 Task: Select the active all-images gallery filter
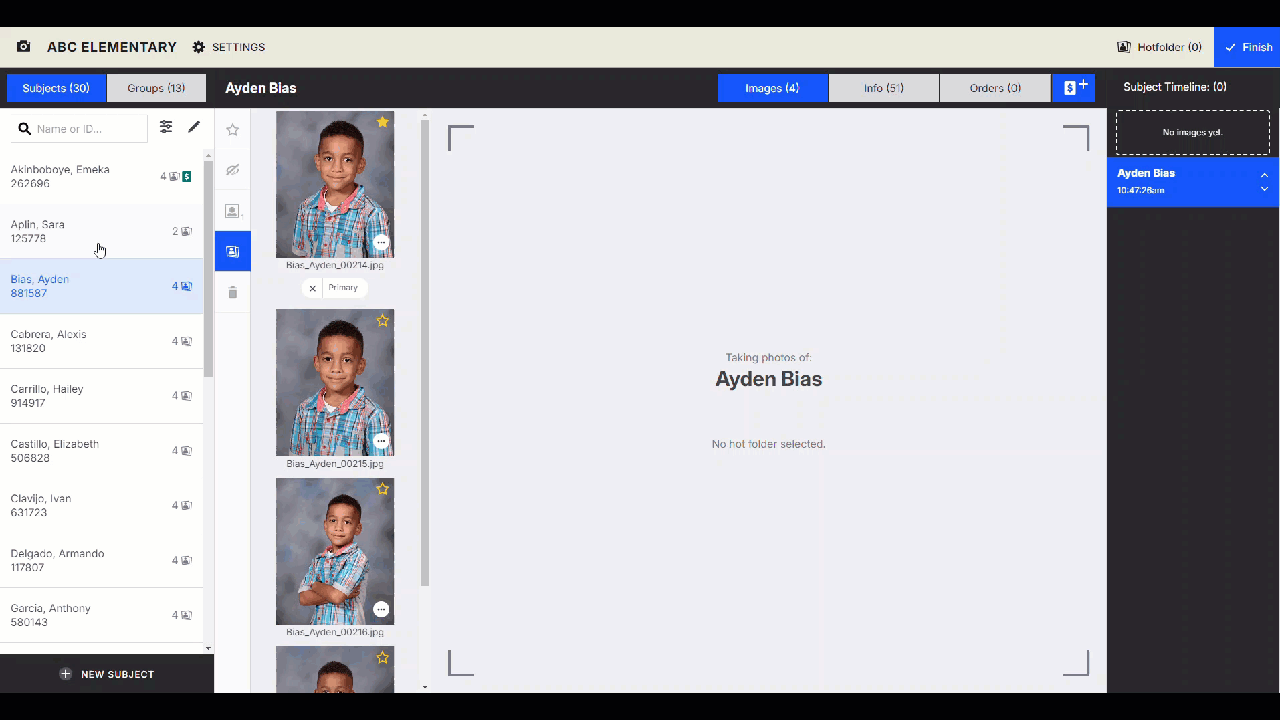pyautogui.click(x=233, y=251)
